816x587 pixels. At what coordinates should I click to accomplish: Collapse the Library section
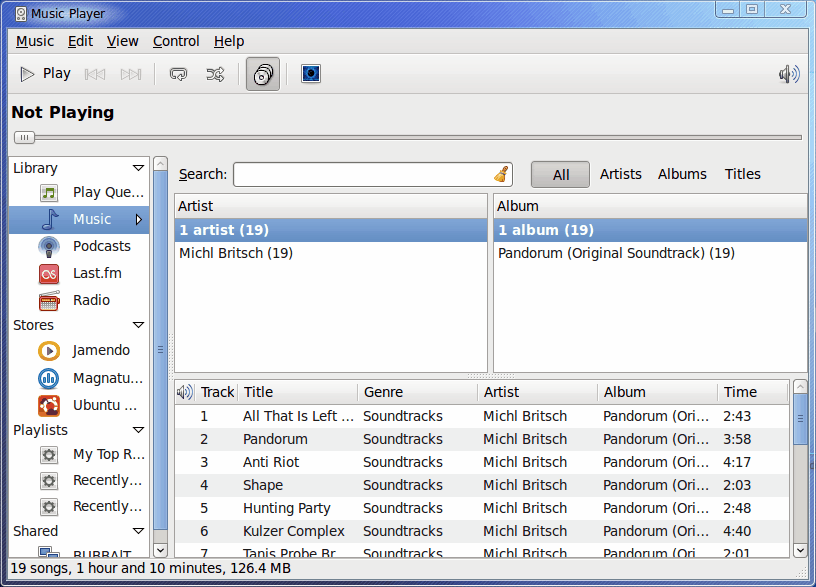pos(138,168)
